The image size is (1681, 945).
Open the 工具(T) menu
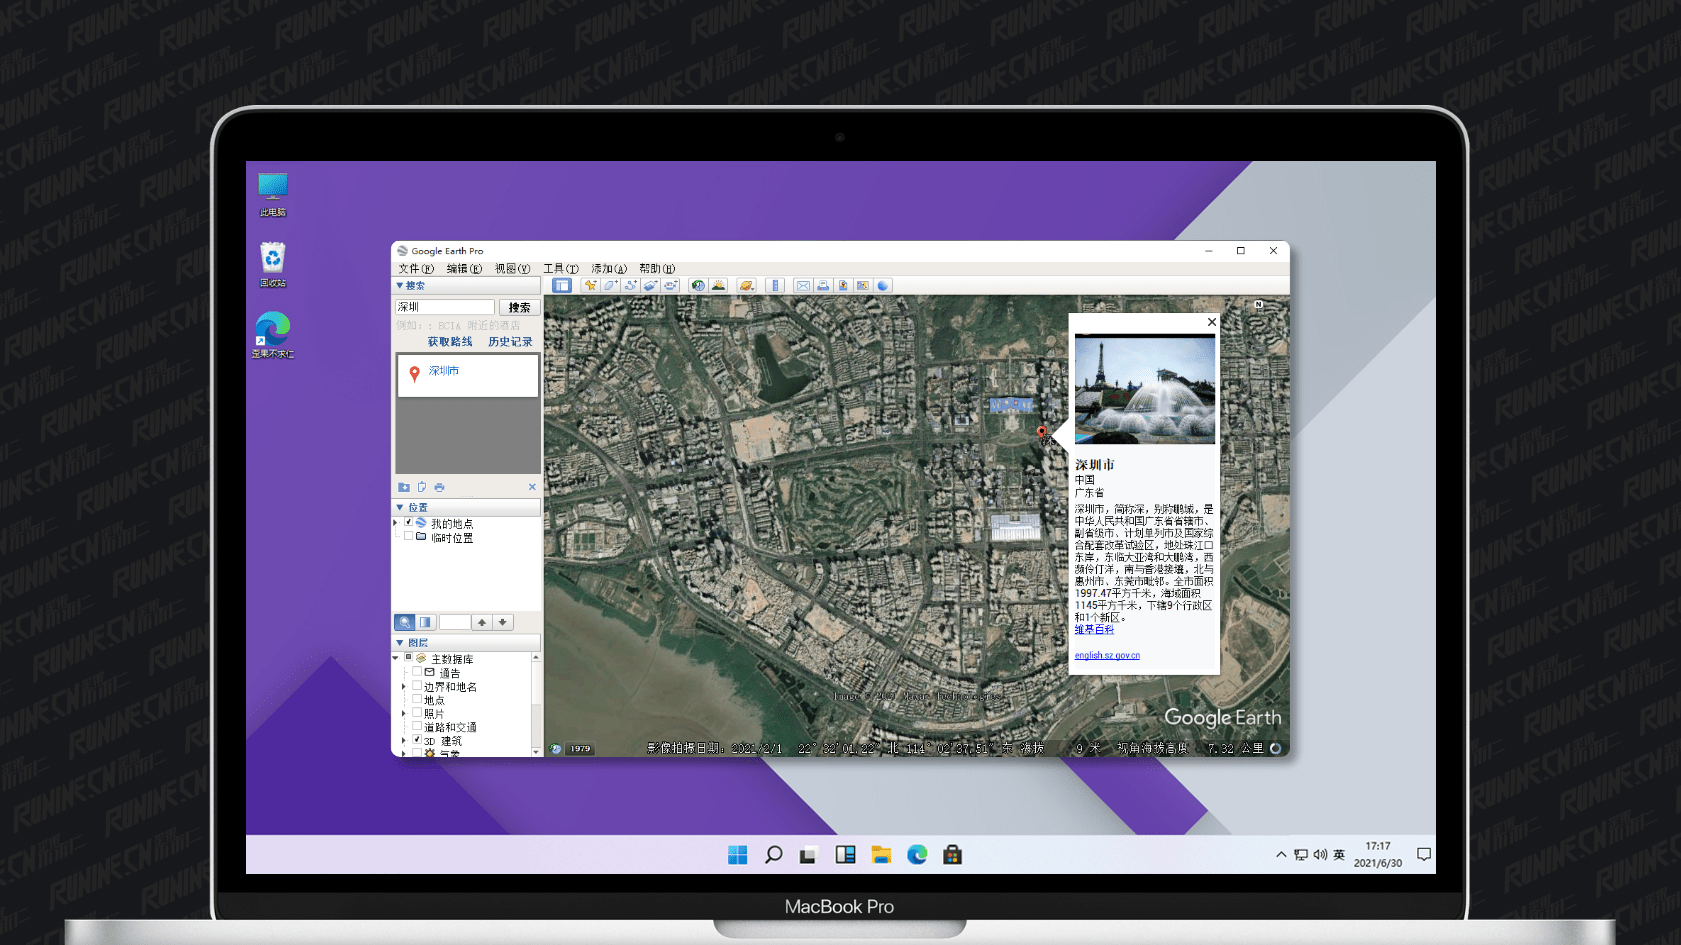tap(561, 268)
